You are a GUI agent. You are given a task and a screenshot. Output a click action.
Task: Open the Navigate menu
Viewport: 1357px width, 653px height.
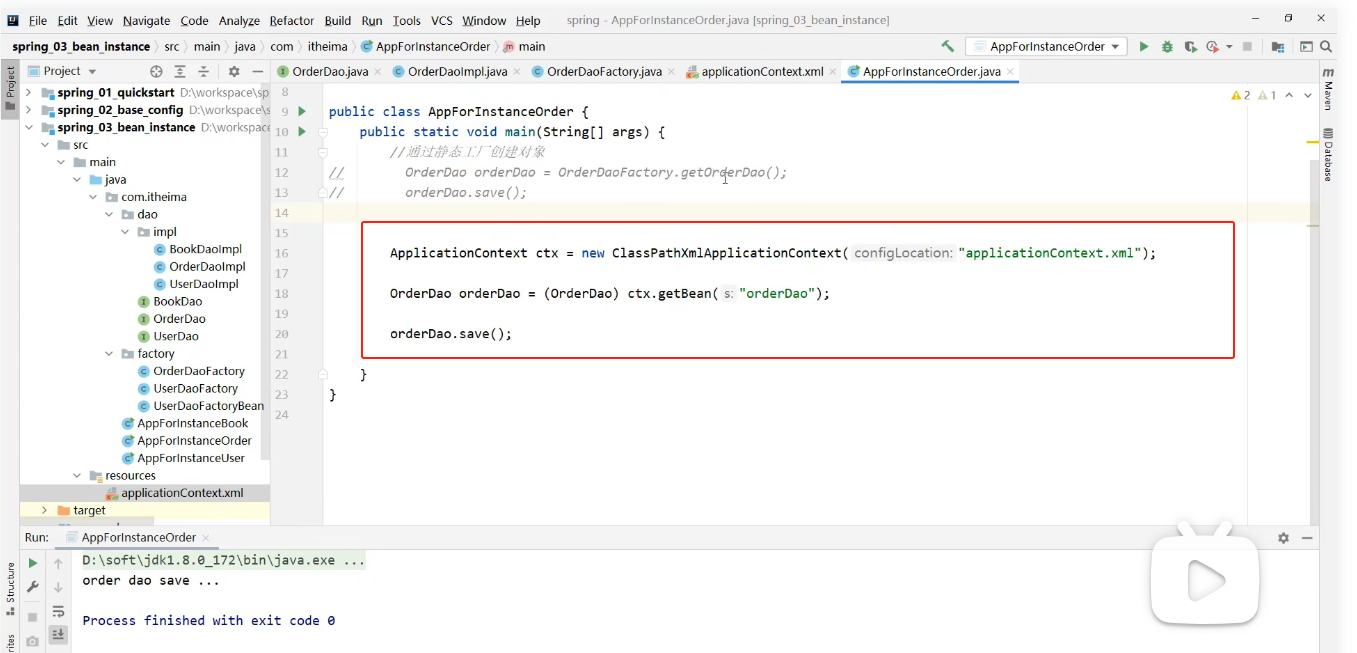[x=146, y=20]
